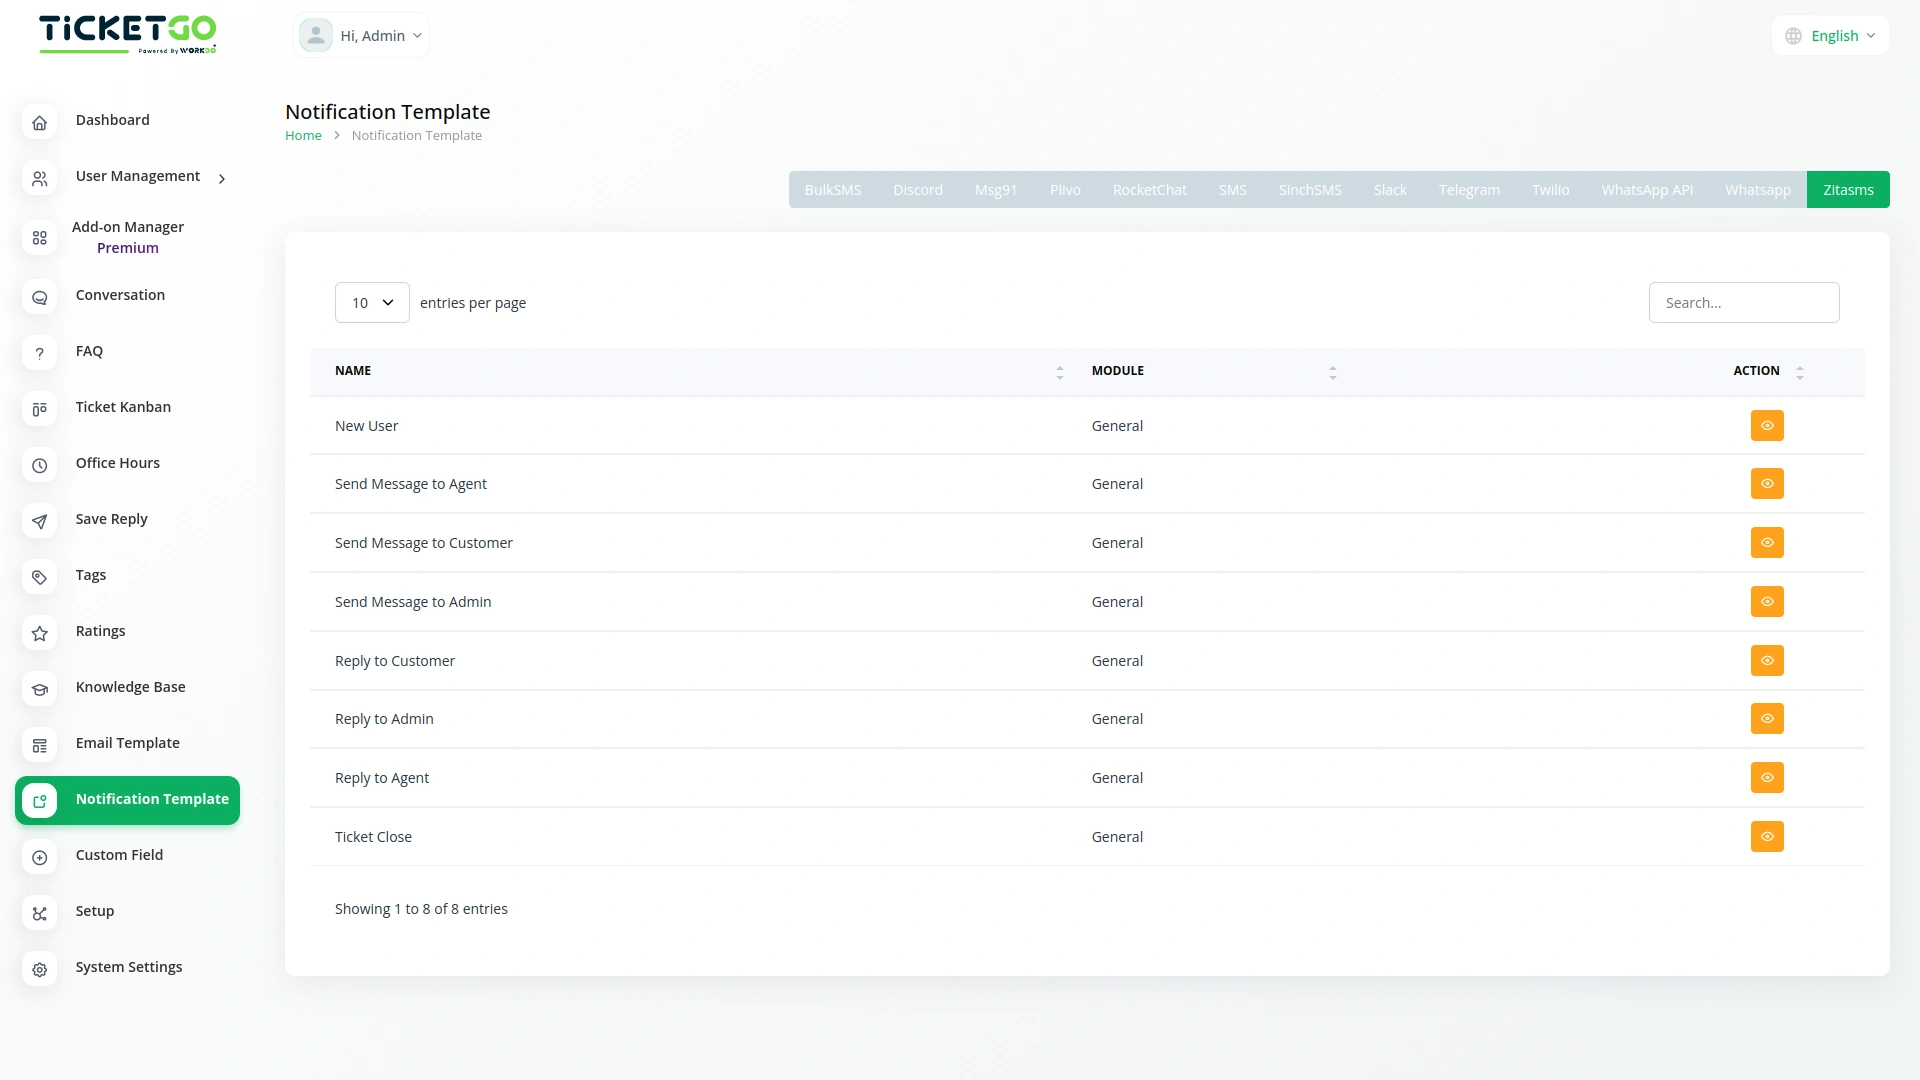
Task: View the New User template via the eye icon
Action: click(1767, 425)
